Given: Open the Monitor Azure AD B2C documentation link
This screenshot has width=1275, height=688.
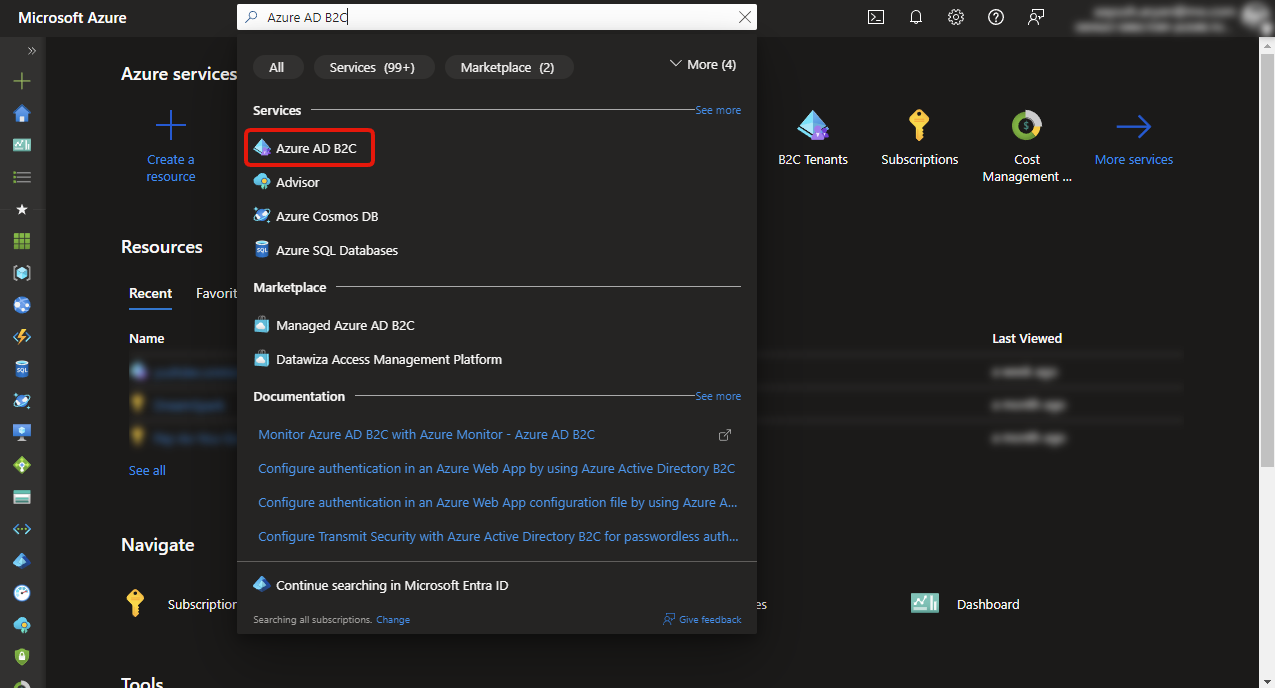Looking at the screenshot, I should click(x=426, y=434).
